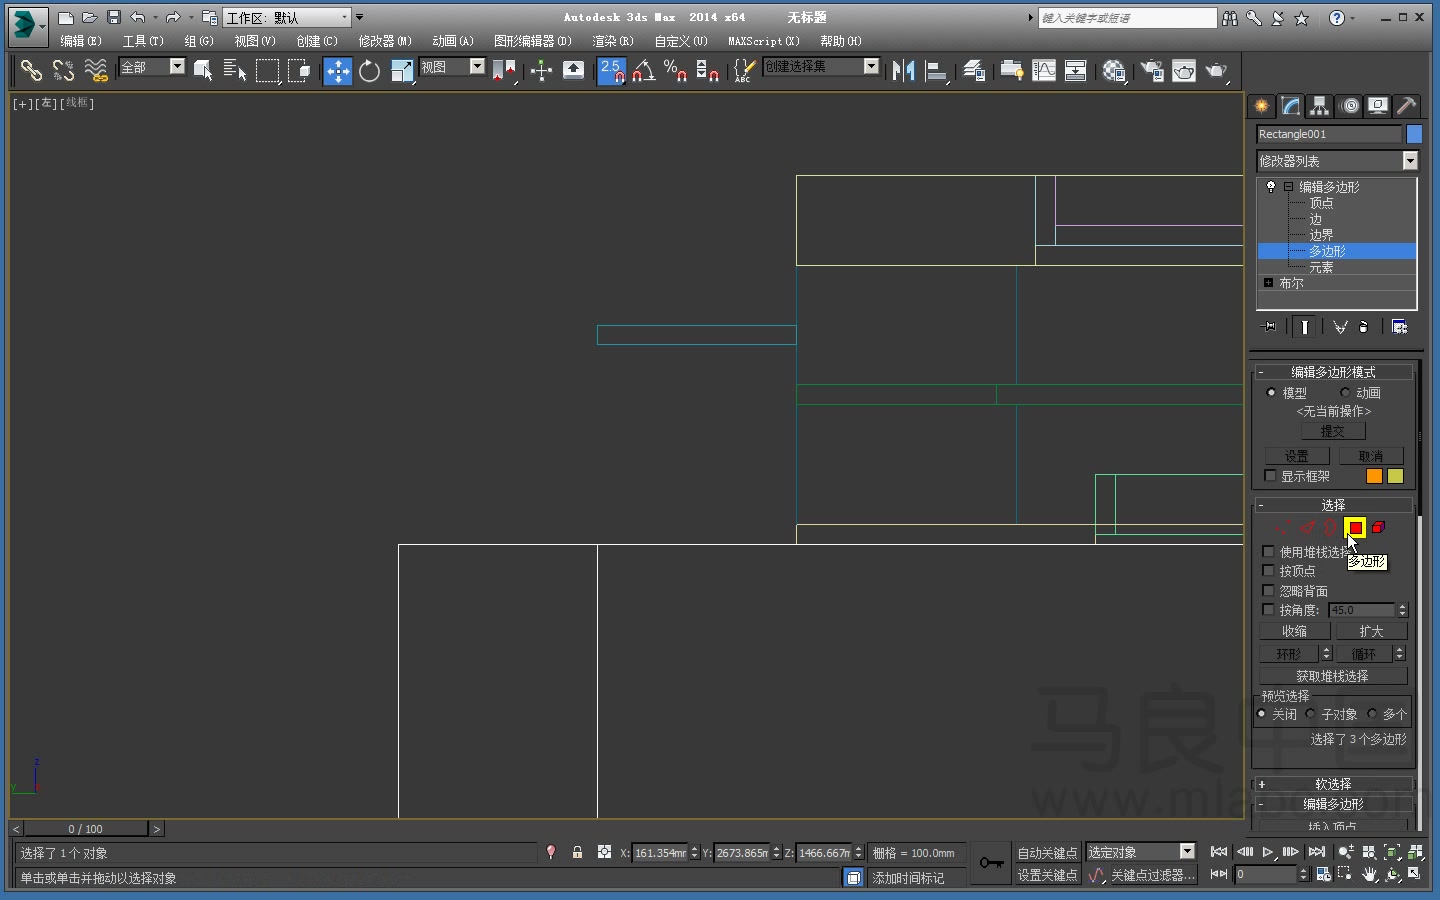Enable the 忽略背面 checkbox

pos(1269,591)
